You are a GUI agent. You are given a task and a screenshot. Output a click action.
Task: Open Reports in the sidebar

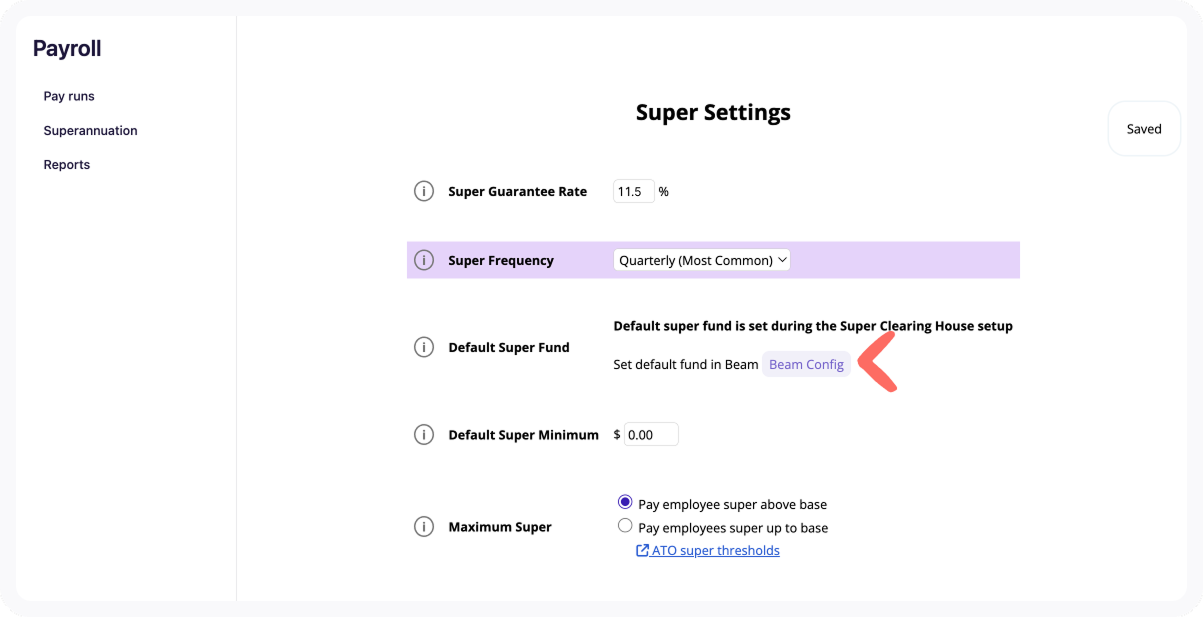67,164
